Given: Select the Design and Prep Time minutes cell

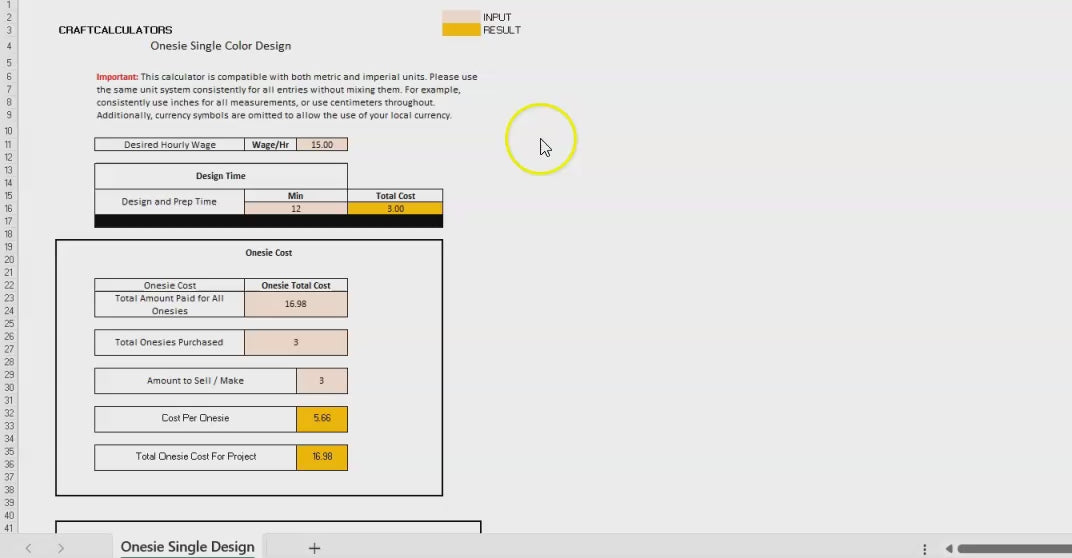Looking at the screenshot, I should coord(296,209).
